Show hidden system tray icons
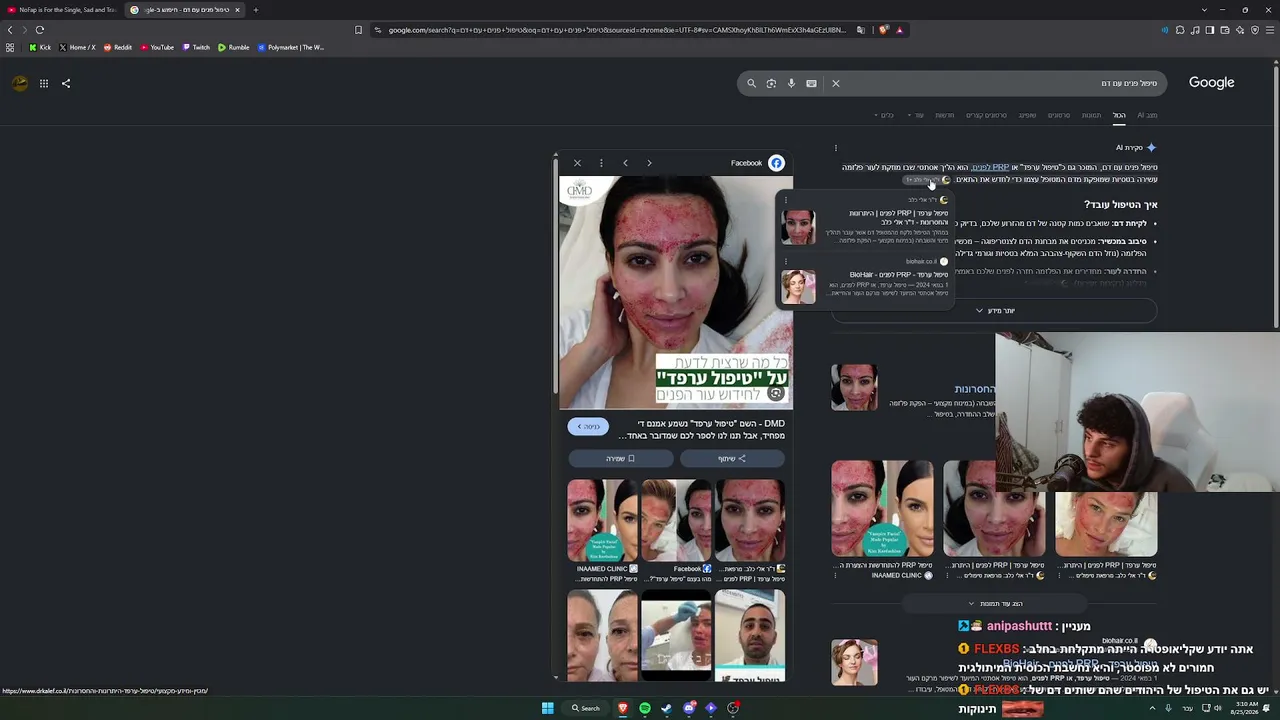The height and width of the screenshot is (720, 1280). pos(1152,708)
